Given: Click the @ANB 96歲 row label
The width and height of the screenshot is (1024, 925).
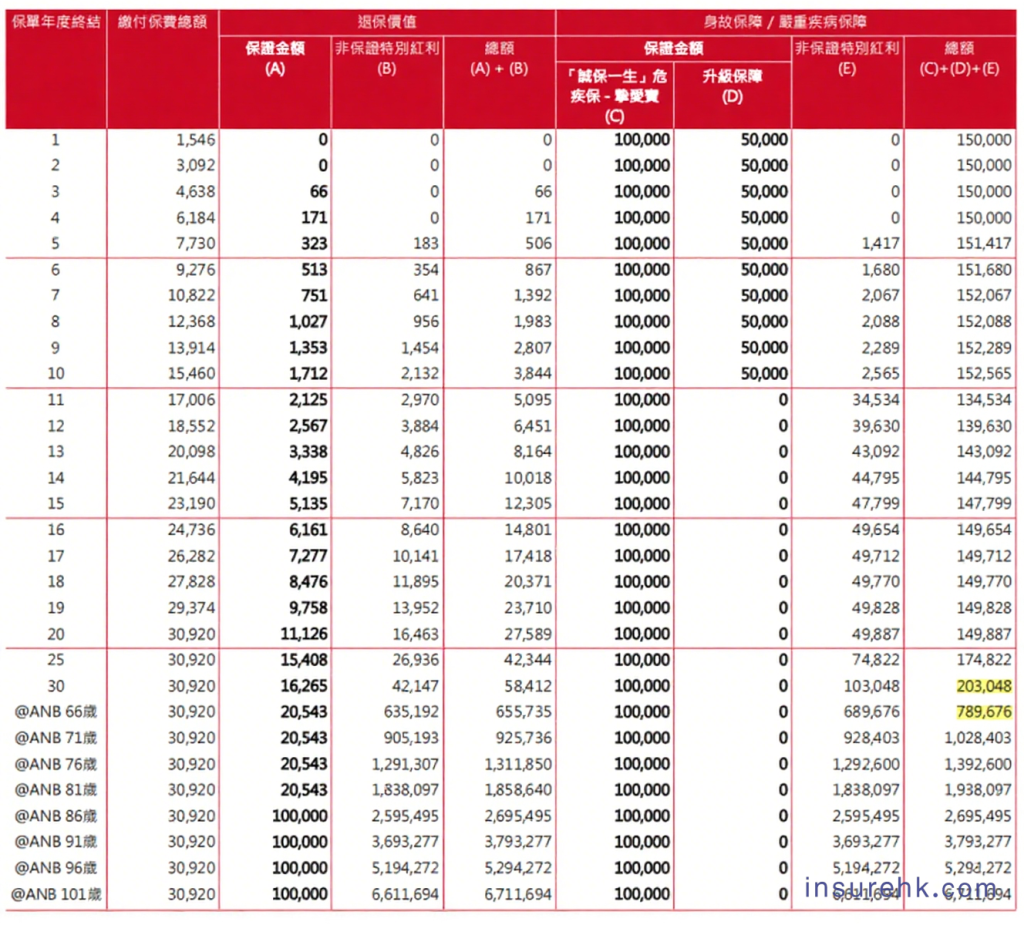Looking at the screenshot, I should pos(56,868).
